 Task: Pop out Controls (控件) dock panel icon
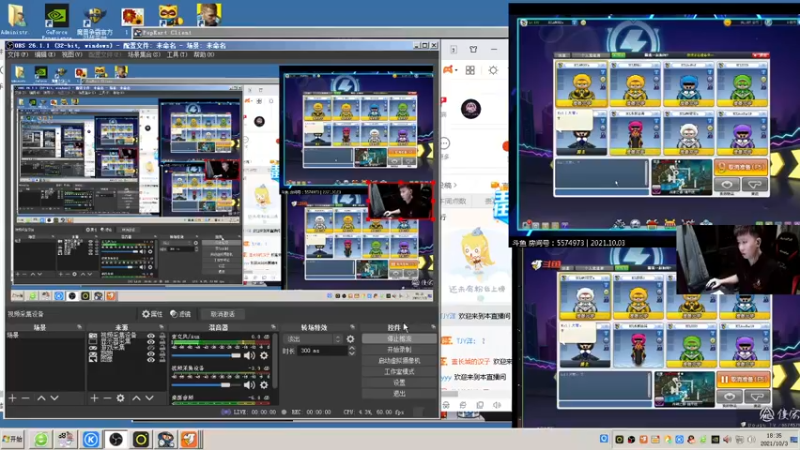coord(433,327)
